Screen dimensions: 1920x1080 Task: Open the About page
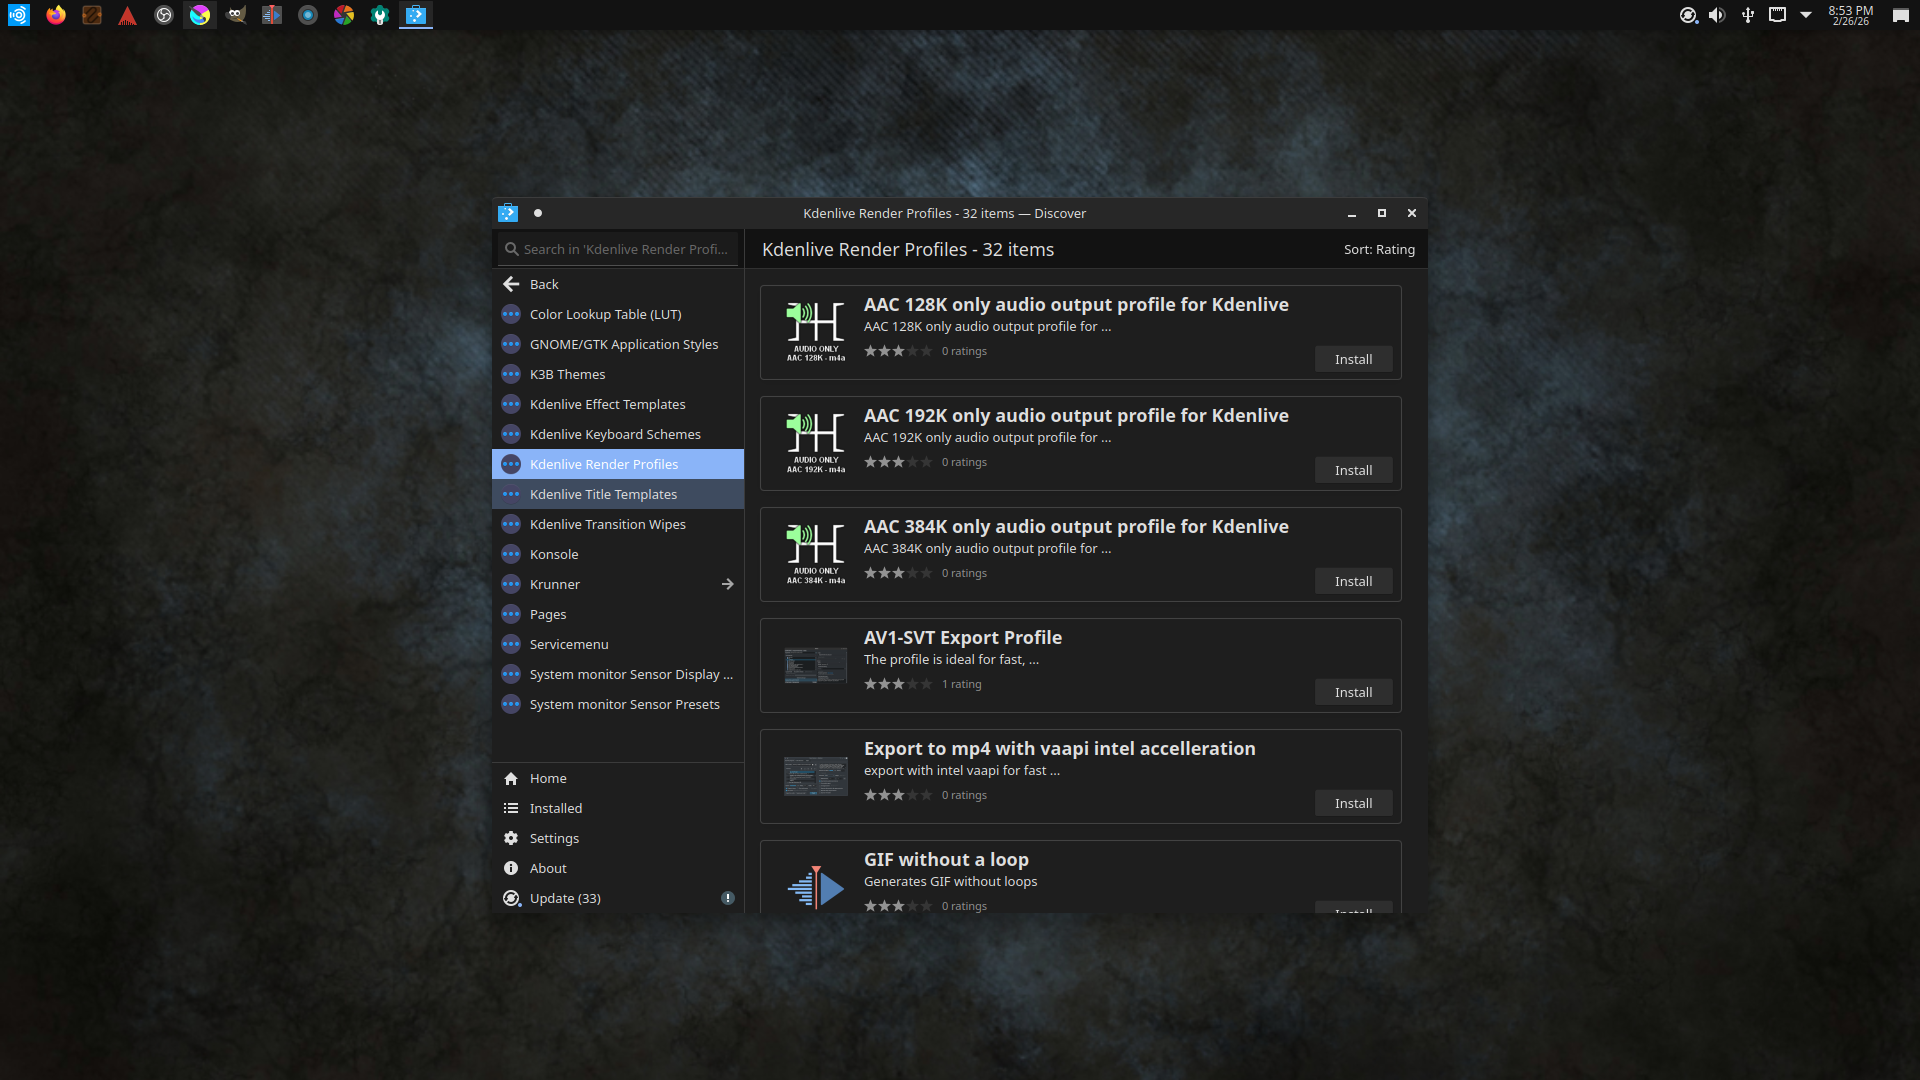click(618, 868)
